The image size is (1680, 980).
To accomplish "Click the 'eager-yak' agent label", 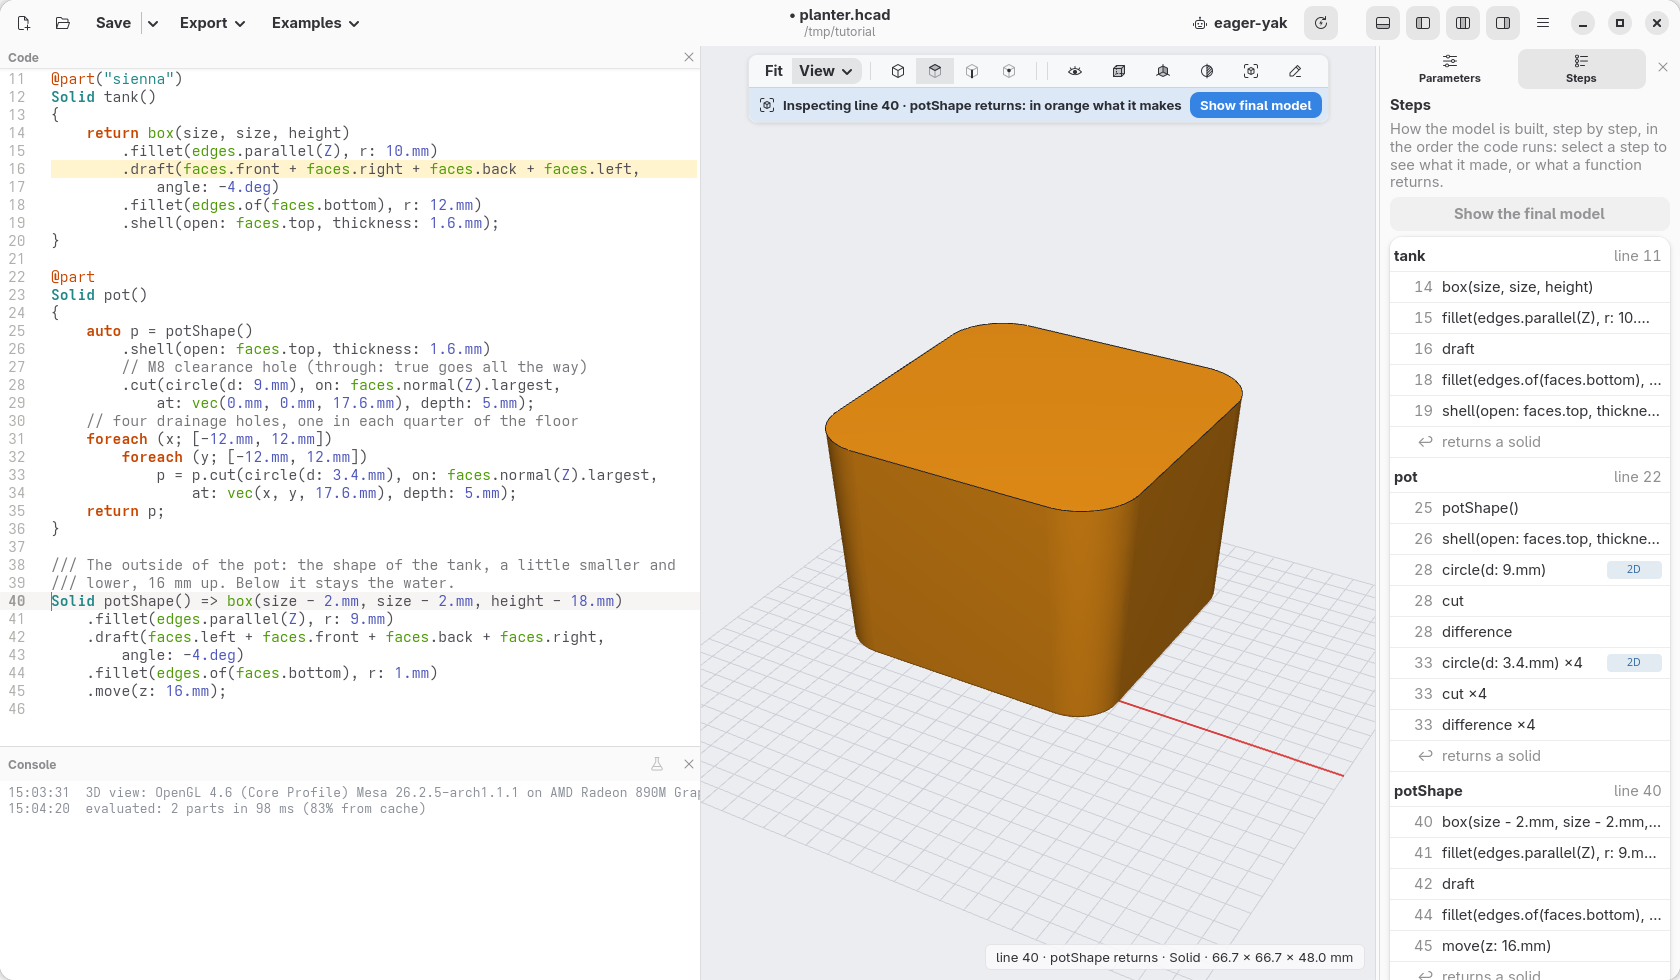I will click(1240, 23).
